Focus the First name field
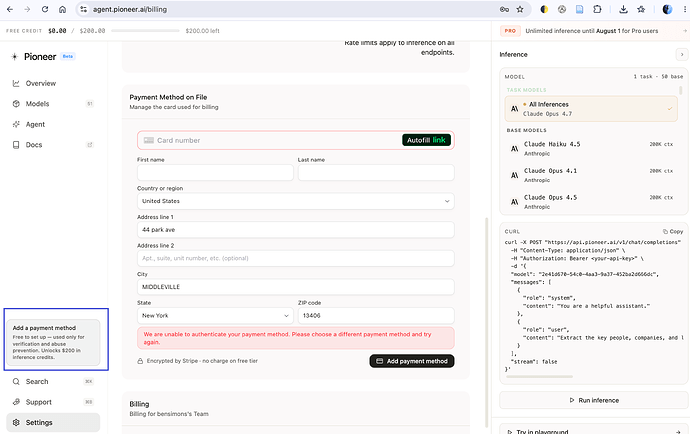This screenshot has height=434, width=690. (215, 173)
